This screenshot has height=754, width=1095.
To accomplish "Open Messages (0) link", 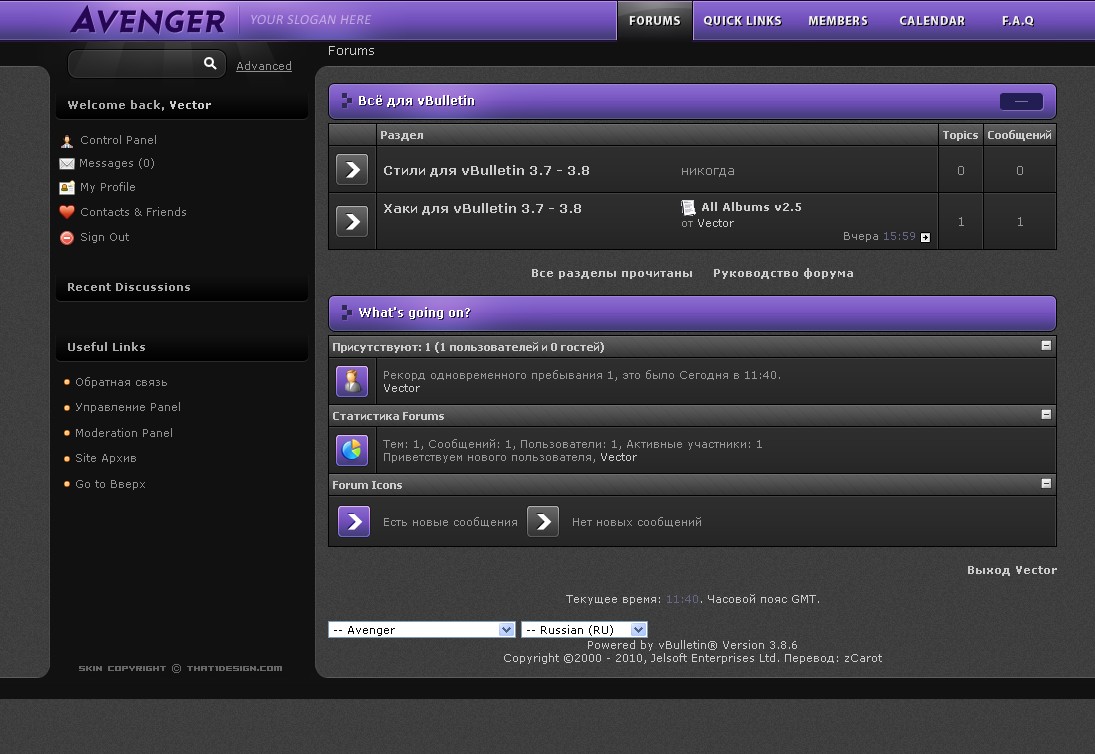I will coord(117,163).
